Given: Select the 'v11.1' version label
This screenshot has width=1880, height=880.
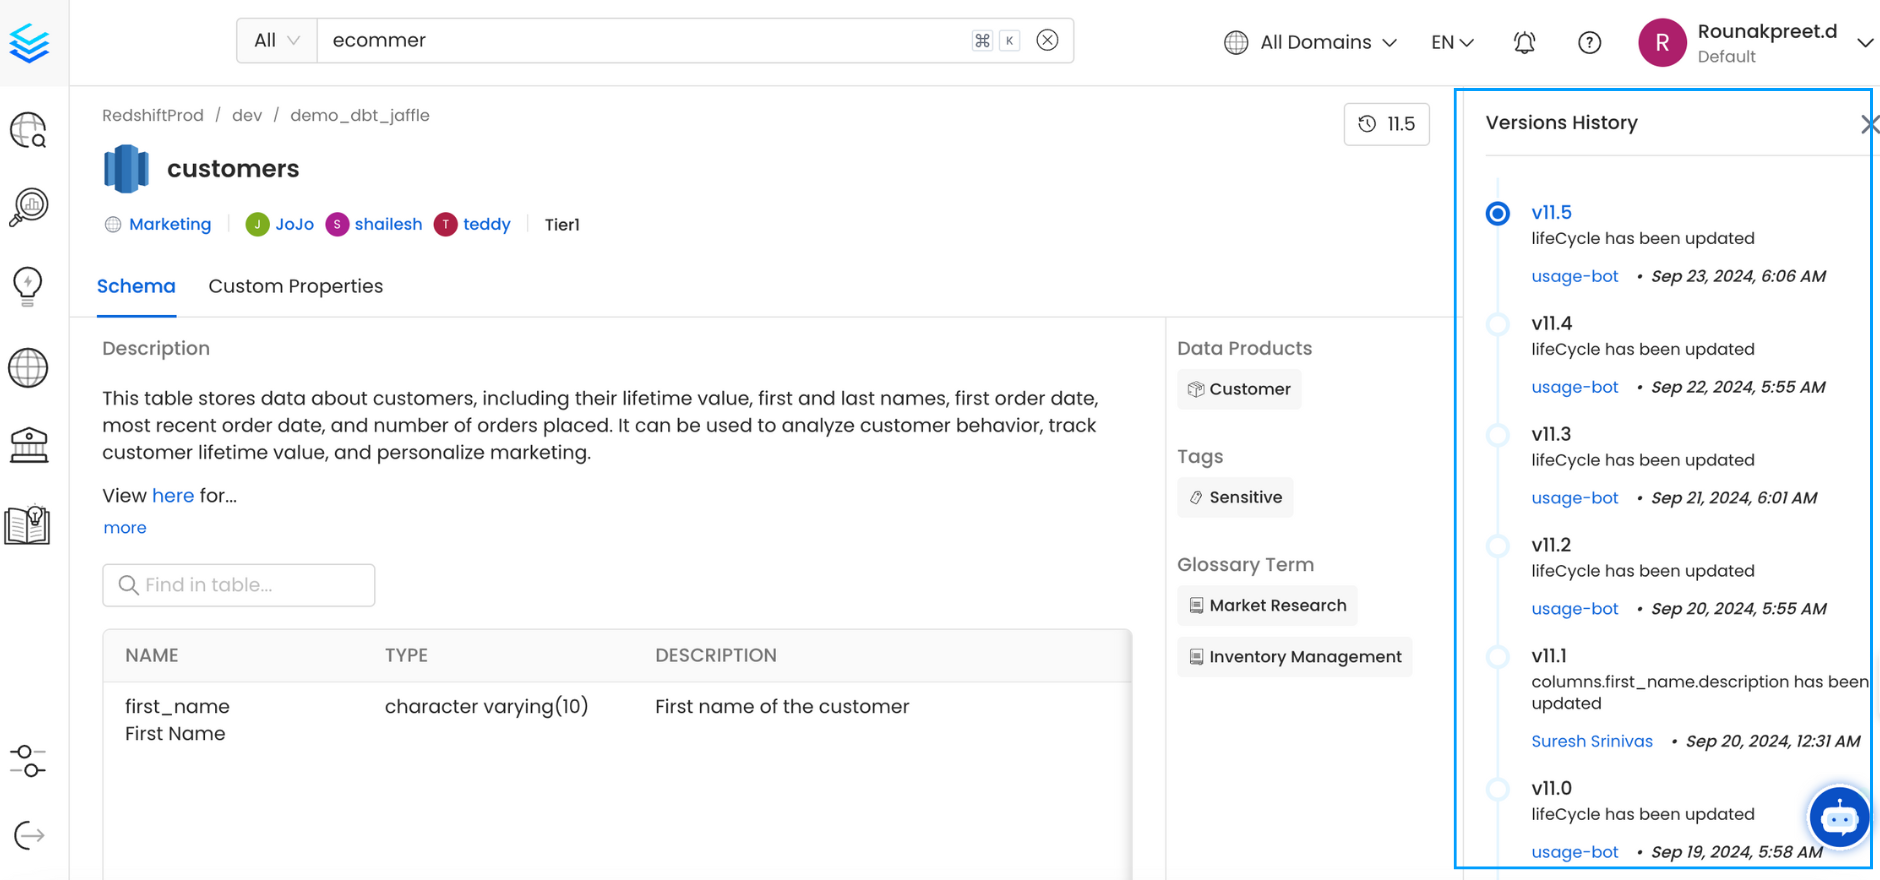Looking at the screenshot, I should click(1549, 656).
